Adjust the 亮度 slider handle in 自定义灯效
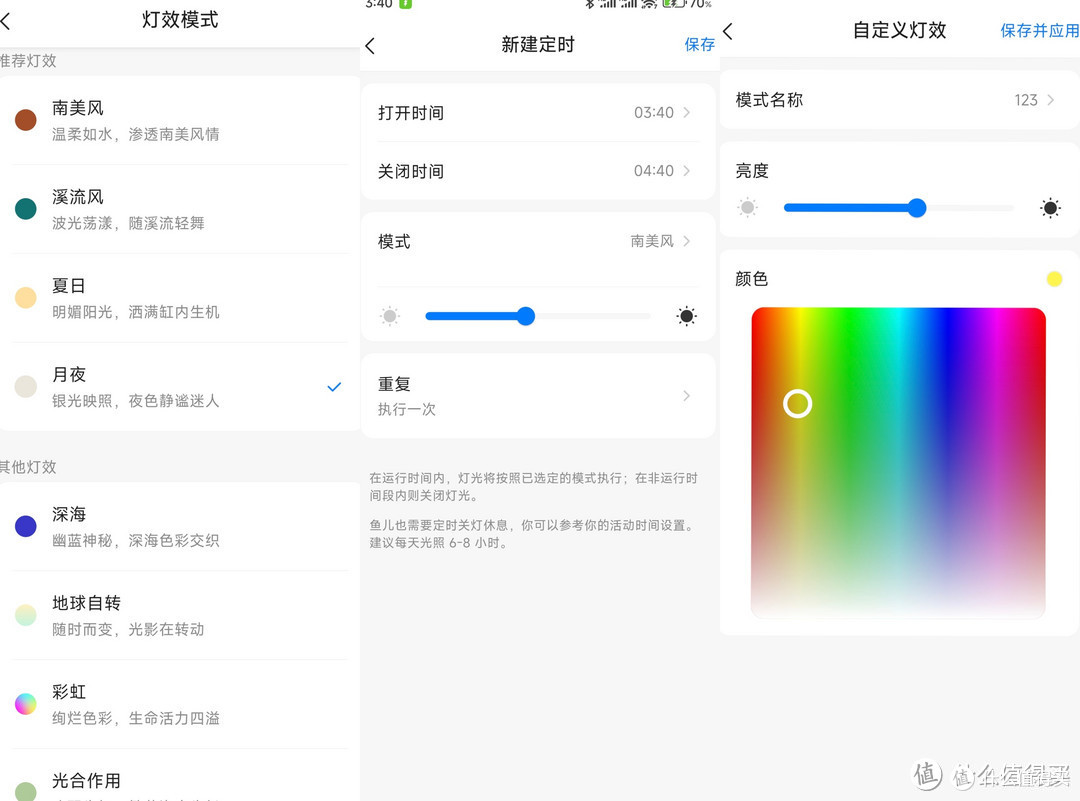The width and height of the screenshot is (1080, 801). (x=917, y=207)
